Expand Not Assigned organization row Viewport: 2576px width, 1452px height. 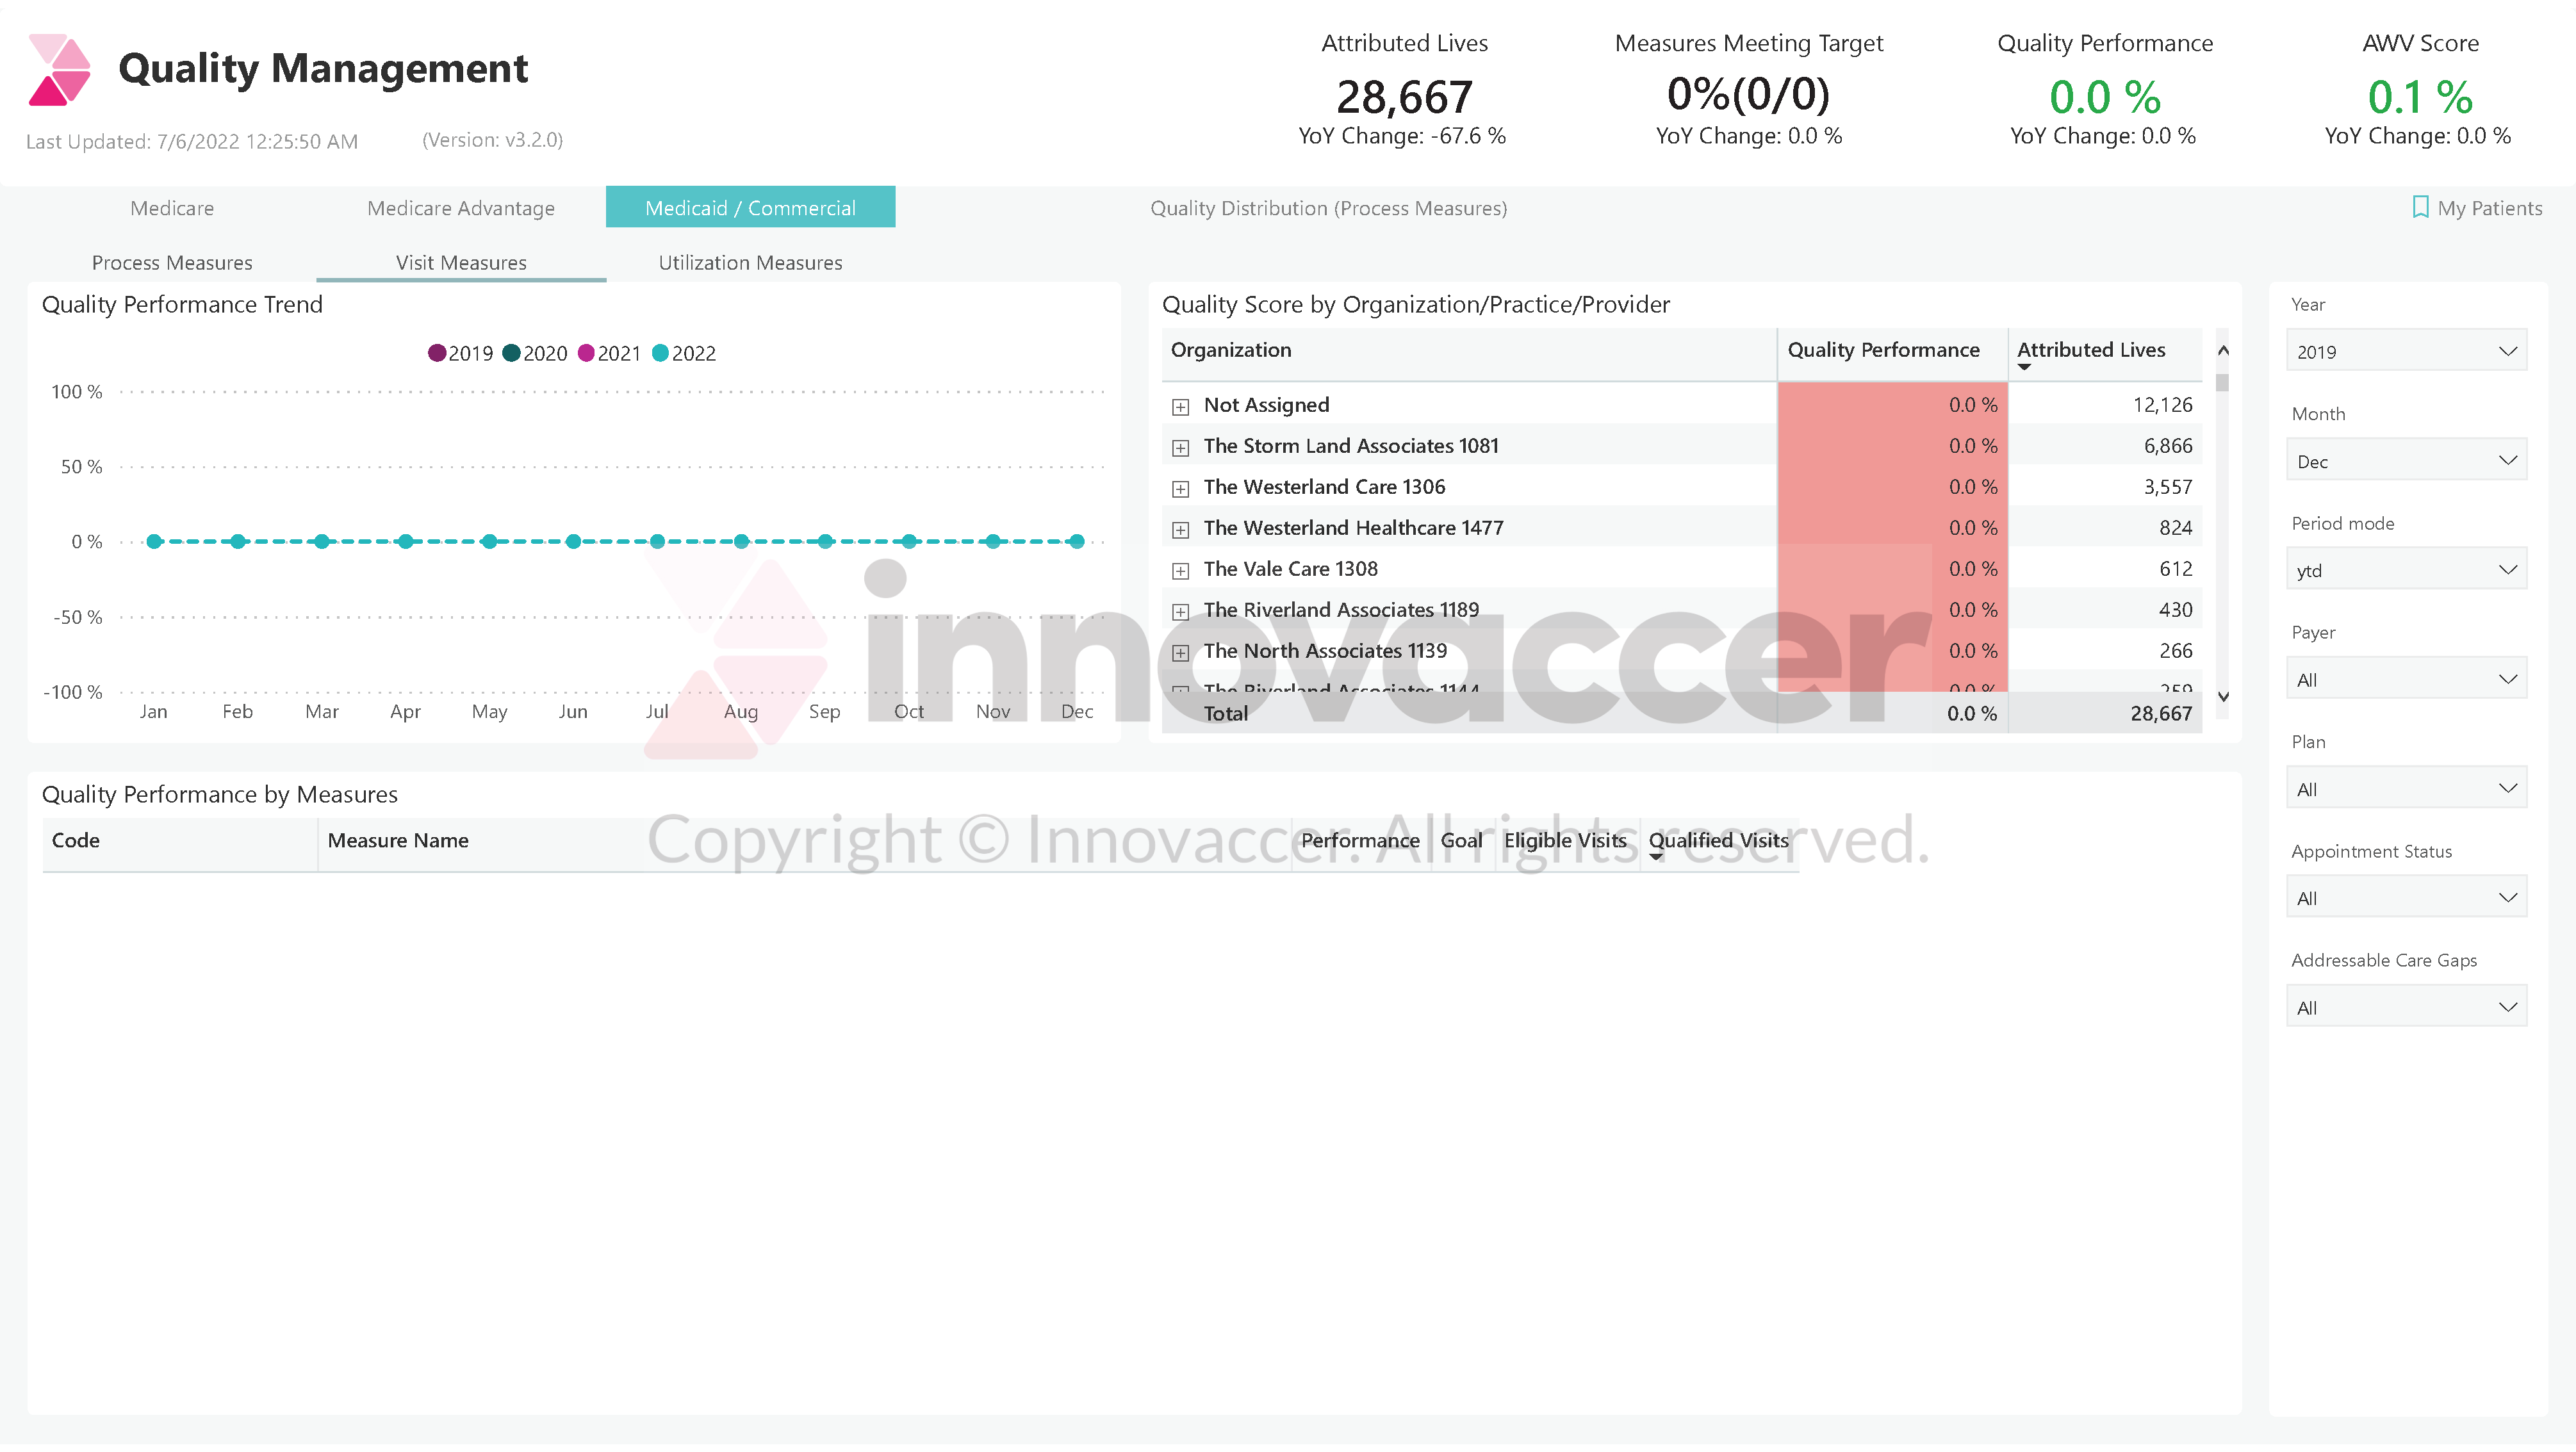(1182, 405)
